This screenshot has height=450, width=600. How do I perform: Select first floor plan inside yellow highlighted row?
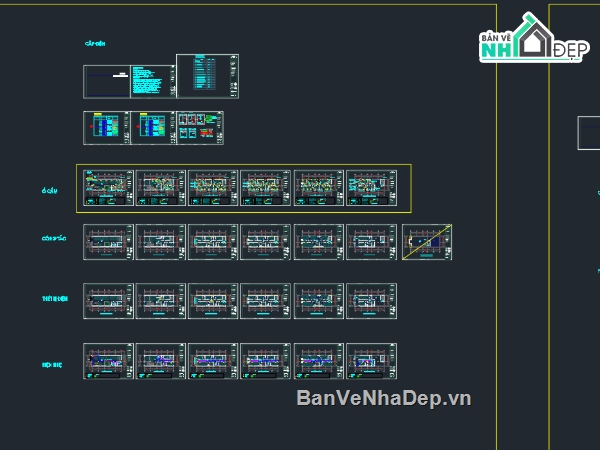tap(107, 188)
